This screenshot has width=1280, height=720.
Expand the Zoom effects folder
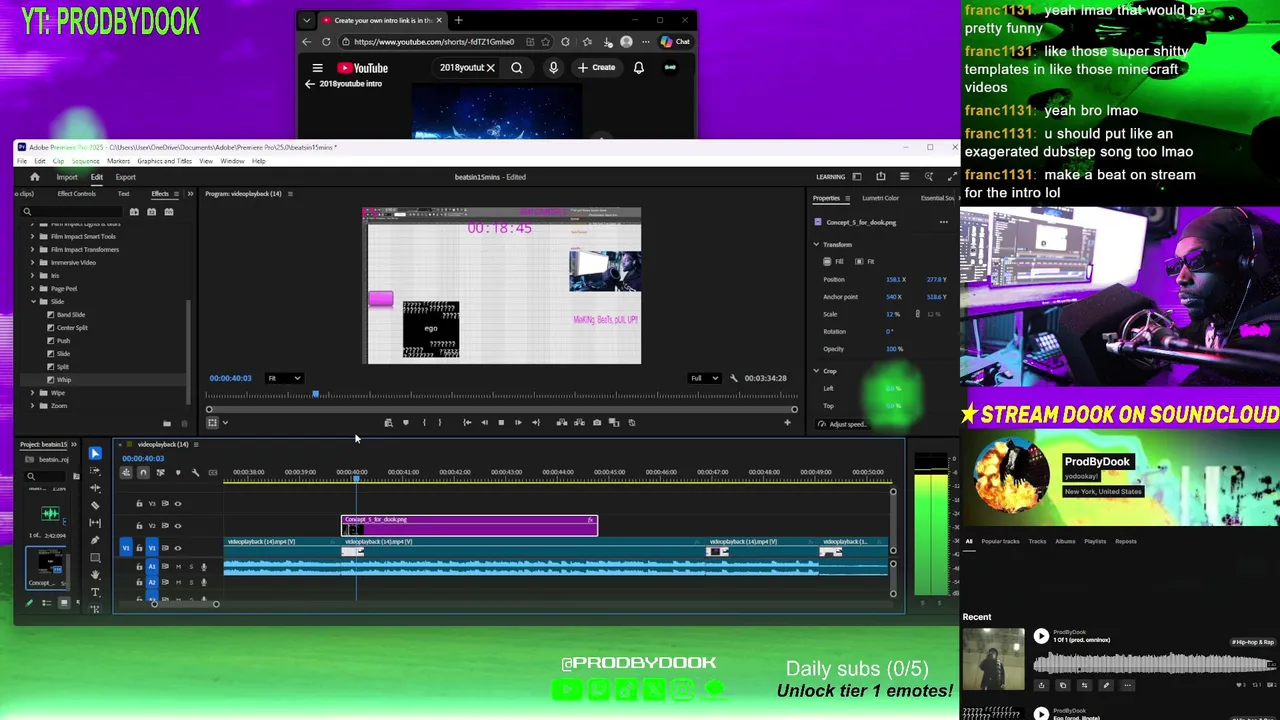(33, 406)
